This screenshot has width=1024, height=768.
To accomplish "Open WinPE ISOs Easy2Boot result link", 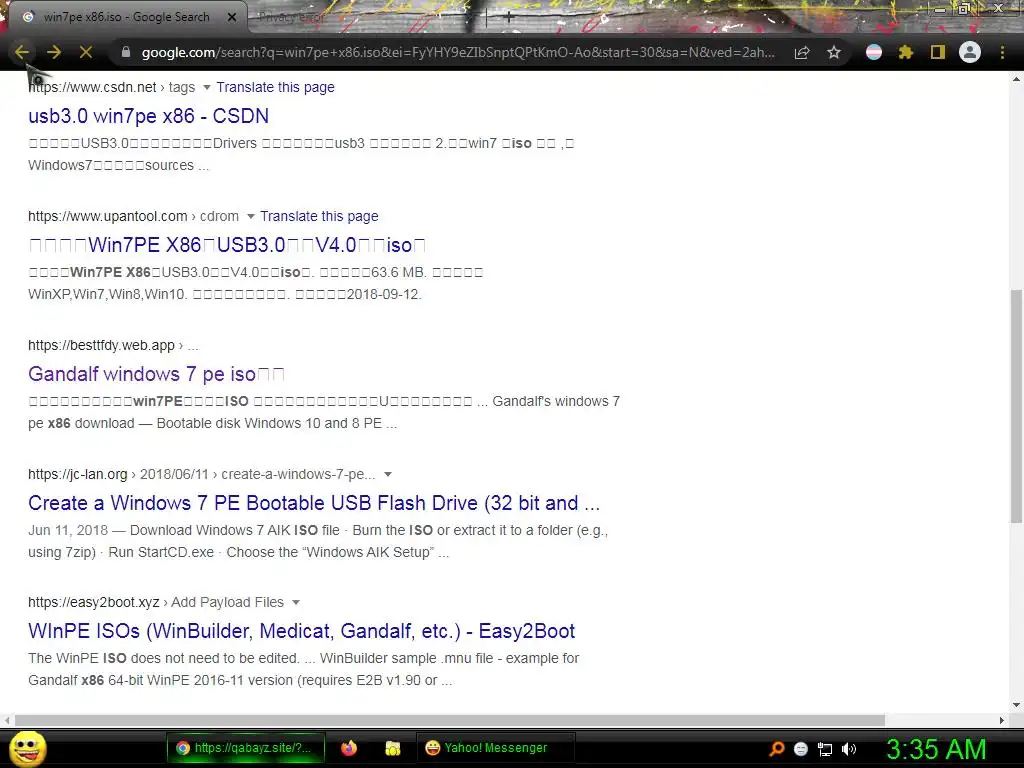I will pyautogui.click(x=302, y=631).
